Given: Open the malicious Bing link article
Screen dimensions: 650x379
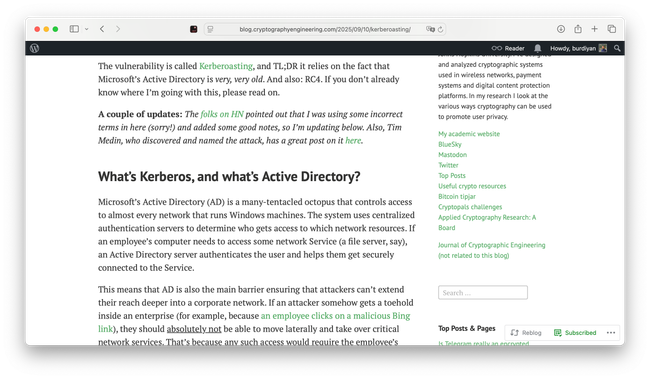Looking at the screenshot, I should pos(335,316).
